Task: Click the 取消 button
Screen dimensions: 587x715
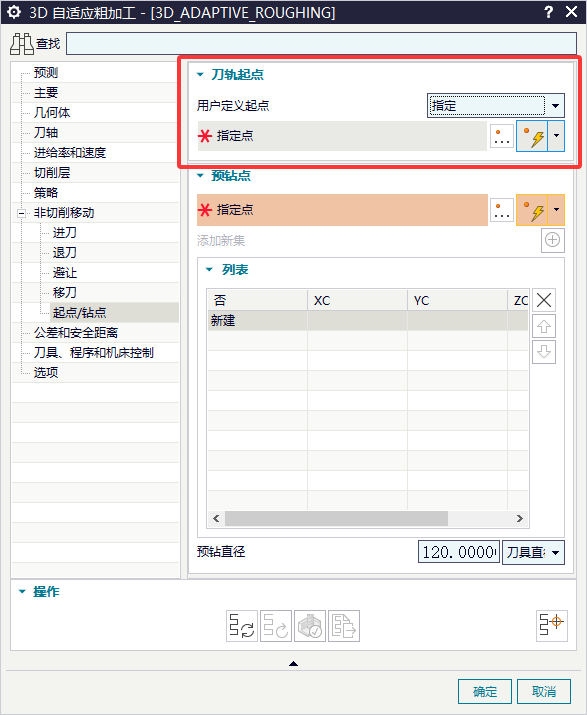Action: [544, 691]
